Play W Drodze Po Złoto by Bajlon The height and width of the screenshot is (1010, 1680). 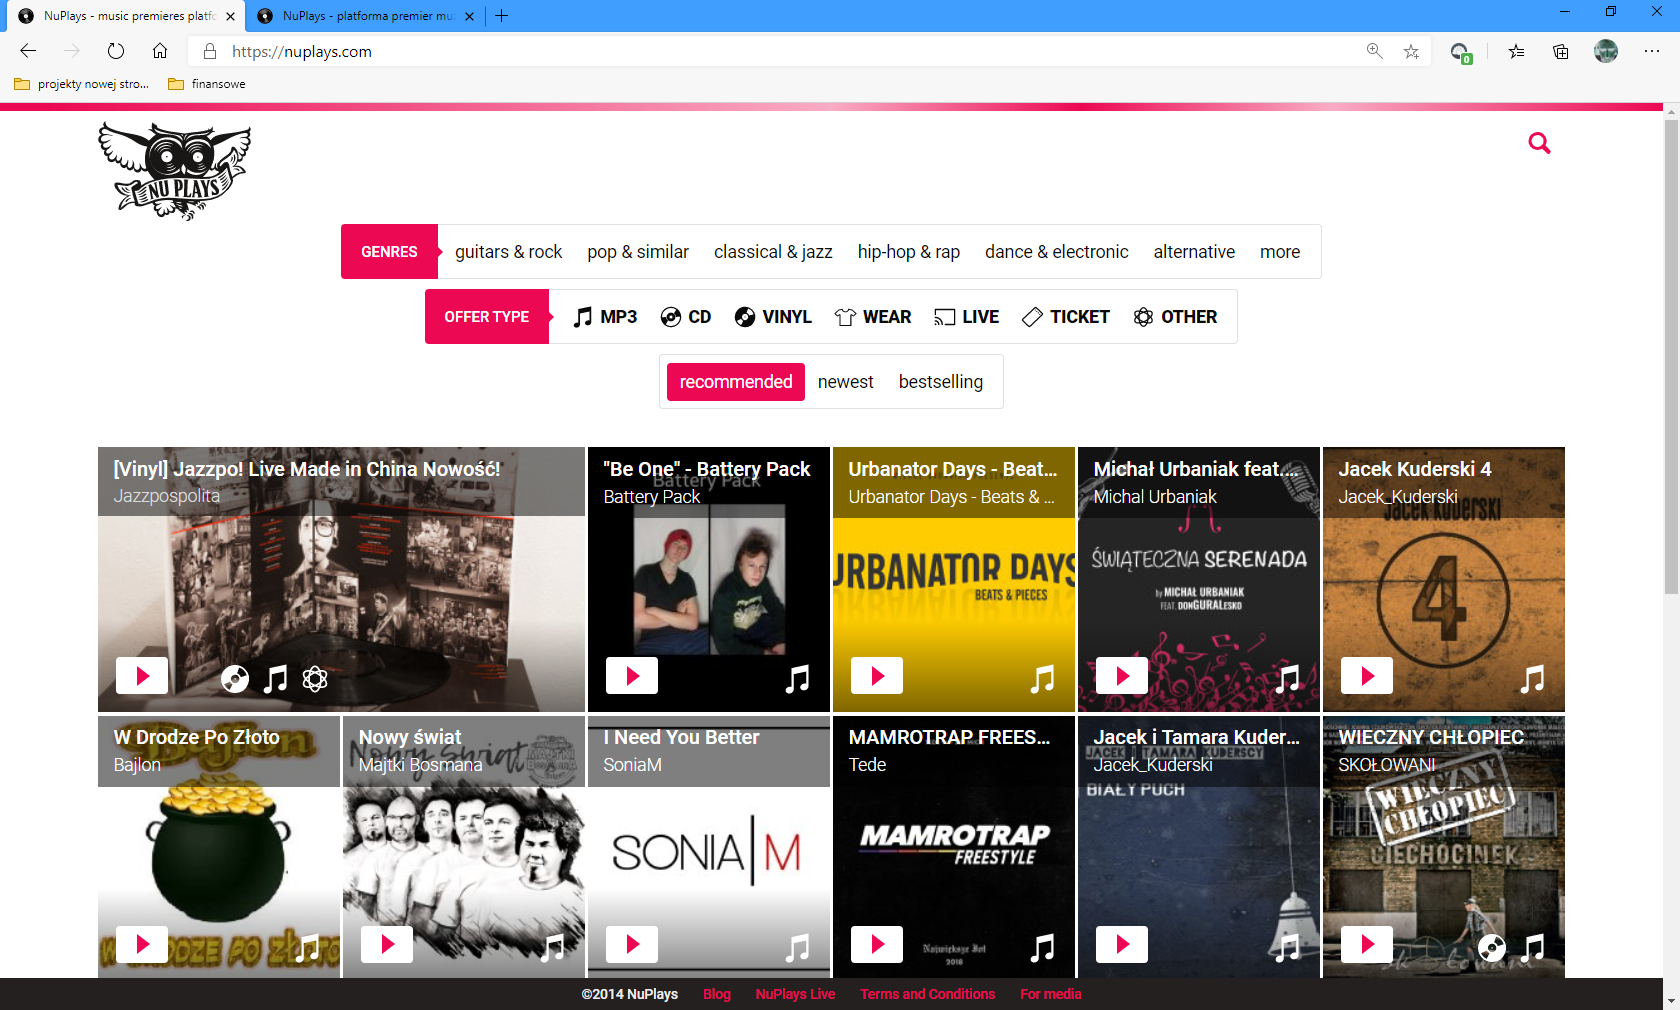click(142, 944)
